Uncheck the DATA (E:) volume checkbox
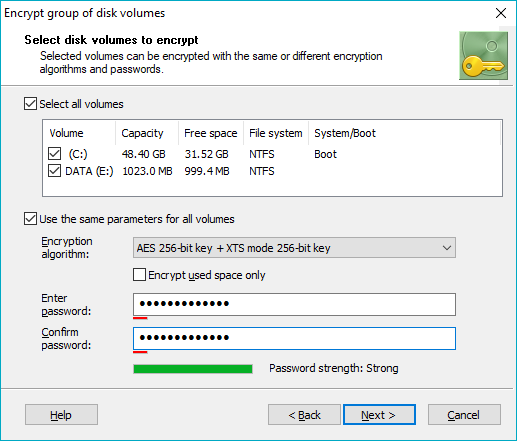Image resolution: width=517 pixels, height=441 pixels. tap(54, 171)
